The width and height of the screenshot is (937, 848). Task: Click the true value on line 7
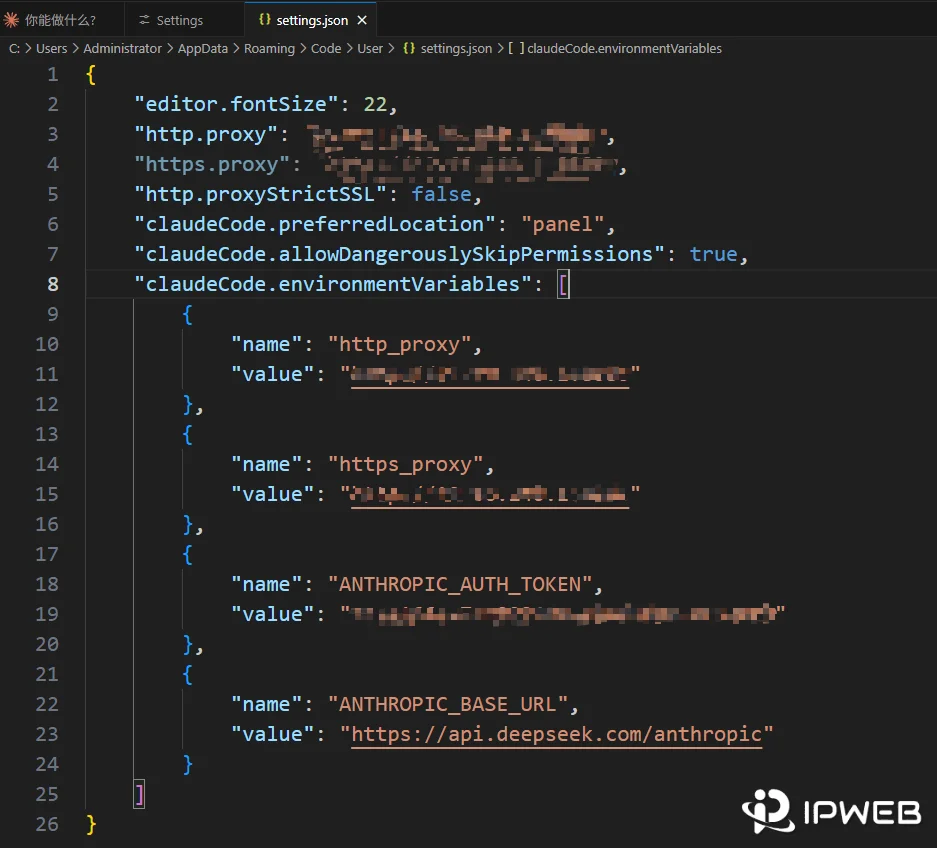(714, 255)
